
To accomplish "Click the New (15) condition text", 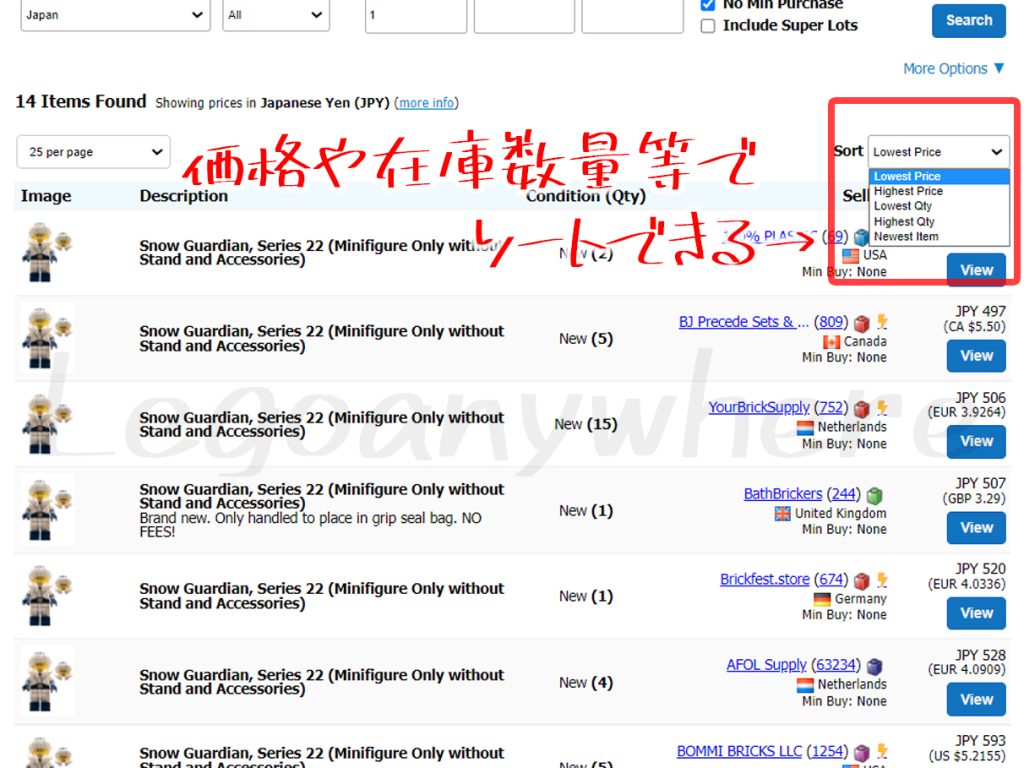I will coord(585,424).
